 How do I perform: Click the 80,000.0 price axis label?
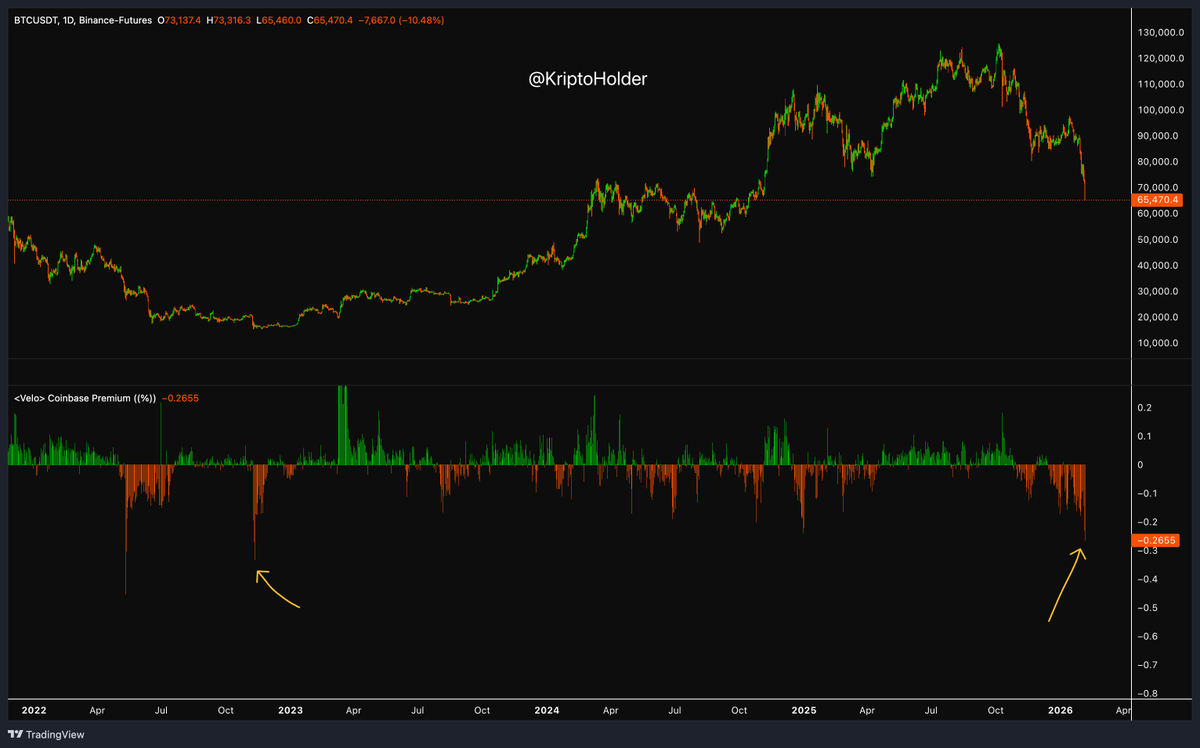[1159, 162]
